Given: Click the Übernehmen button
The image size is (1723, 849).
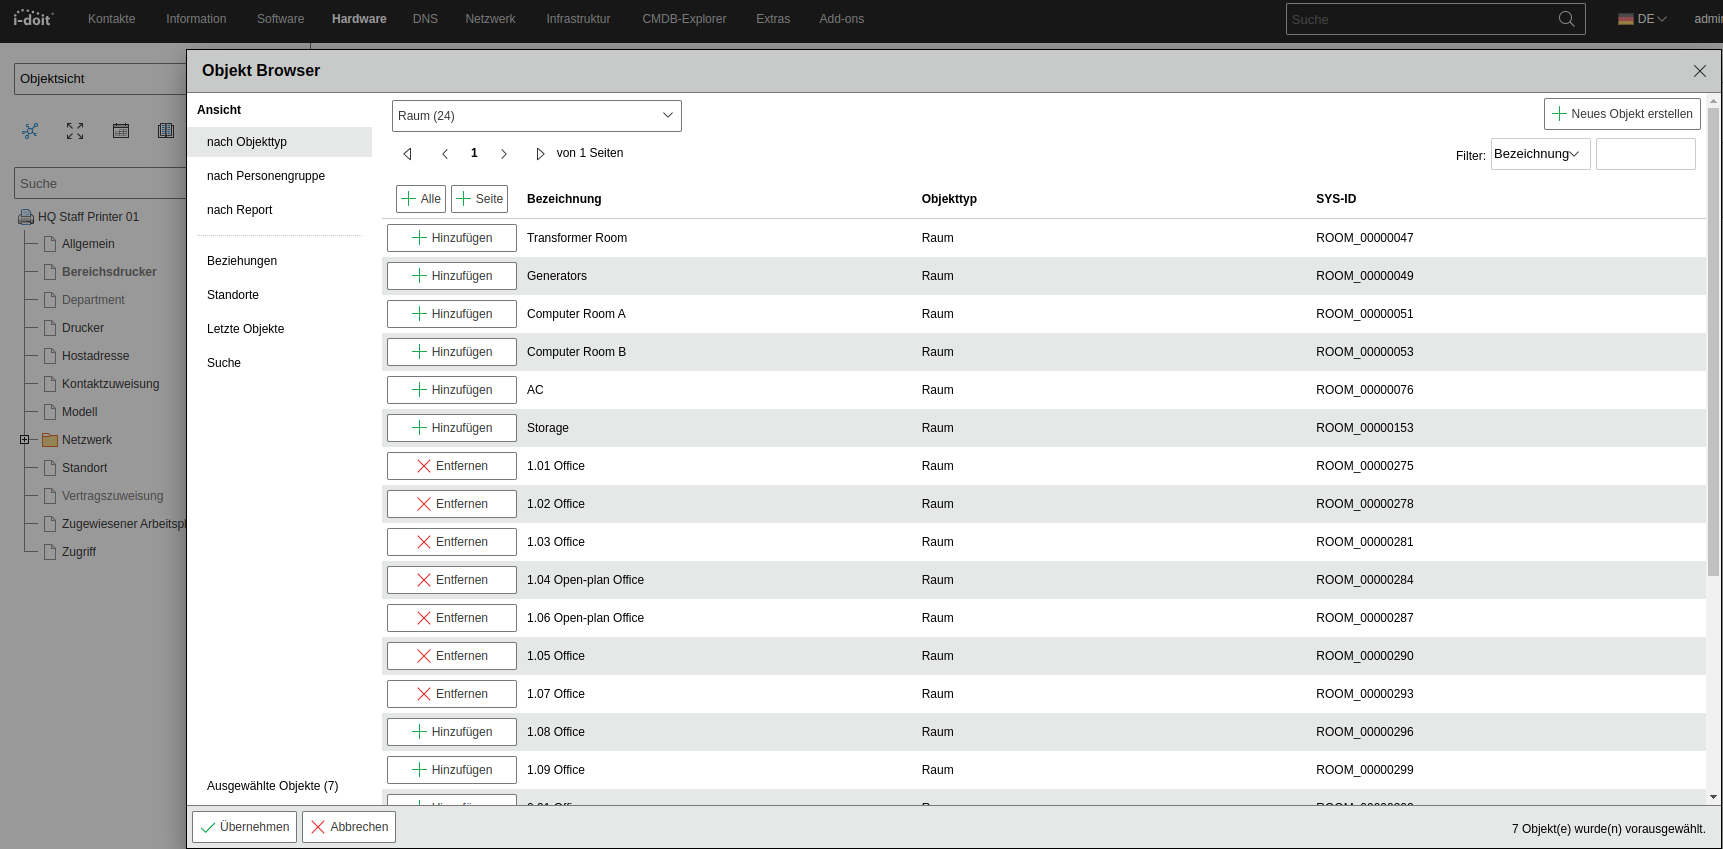Looking at the screenshot, I should (245, 827).
